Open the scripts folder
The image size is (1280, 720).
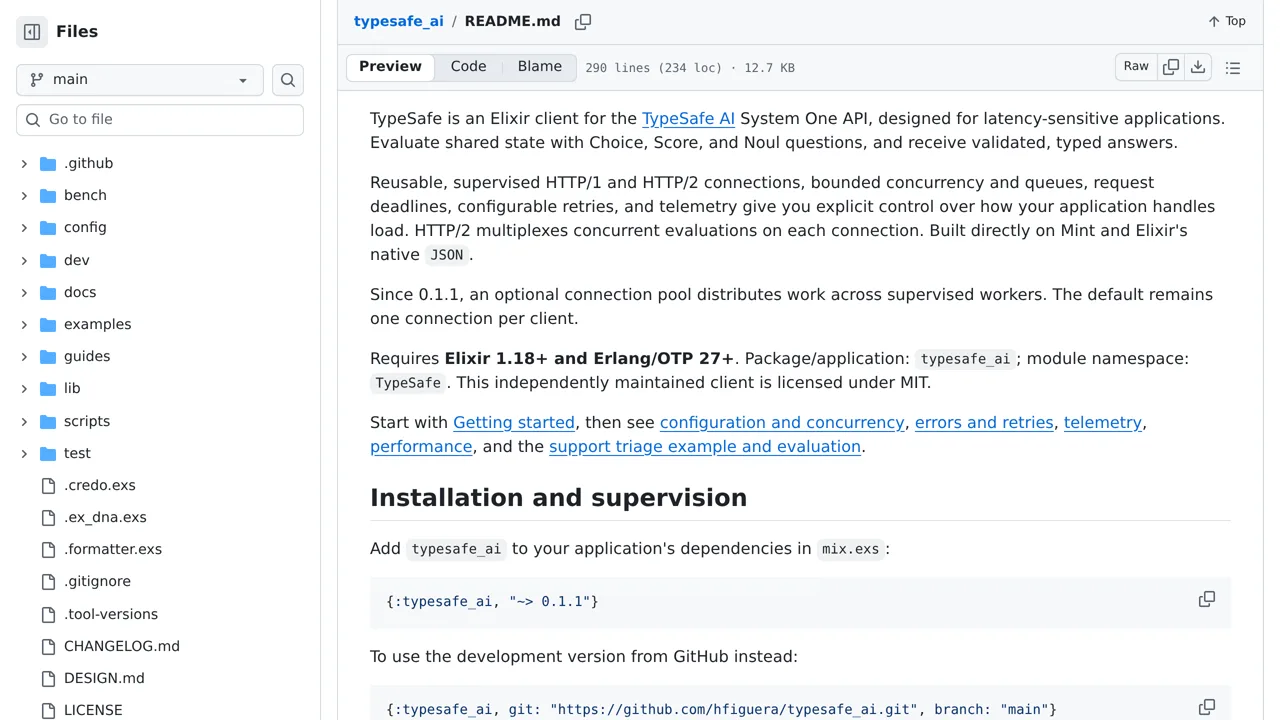(x=87, y=421)
